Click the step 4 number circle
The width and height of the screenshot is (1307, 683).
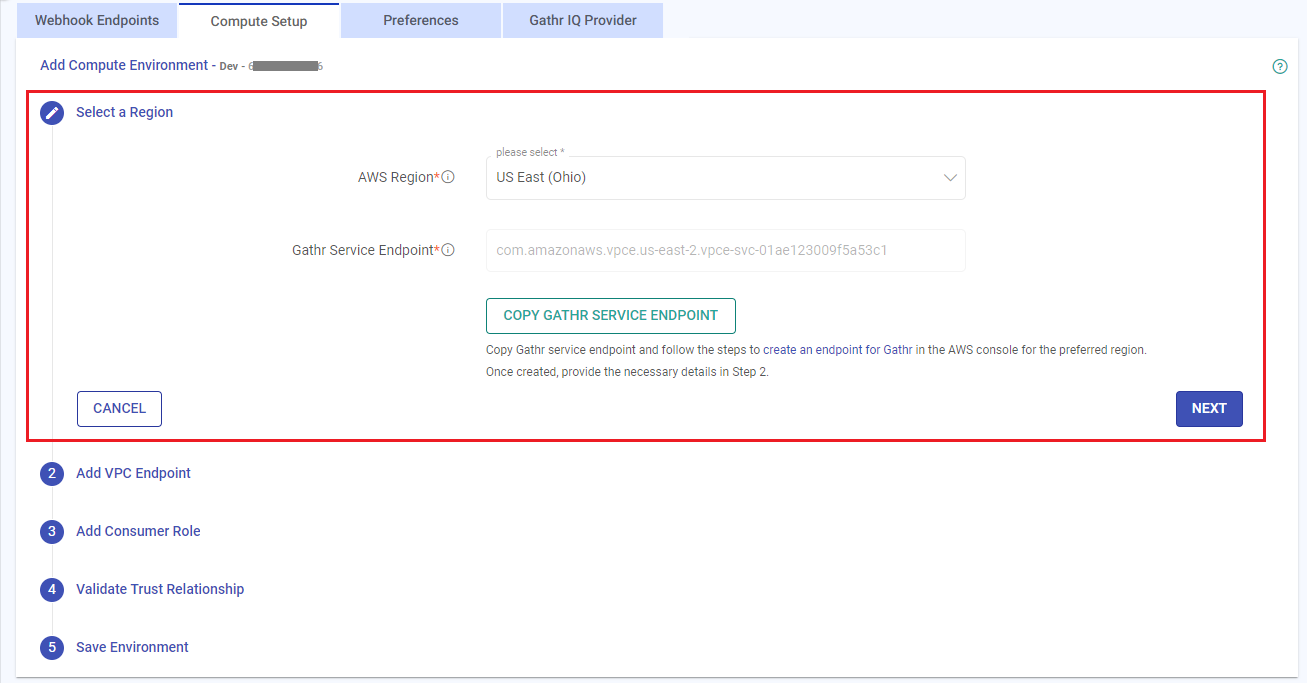click(52, 590)
